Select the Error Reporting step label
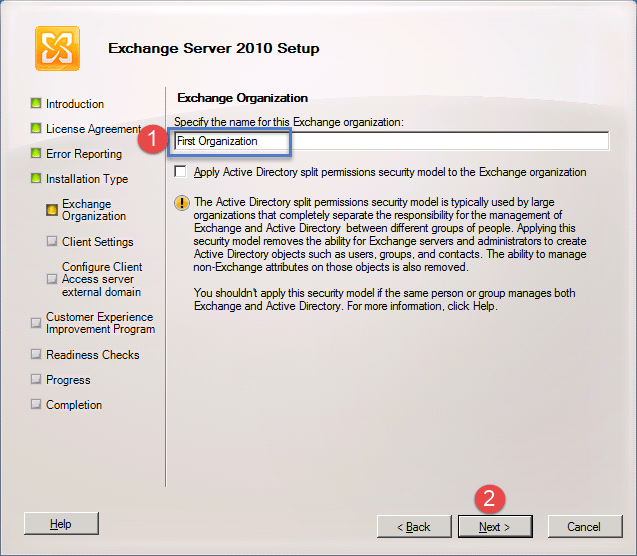 click(84, 154)
